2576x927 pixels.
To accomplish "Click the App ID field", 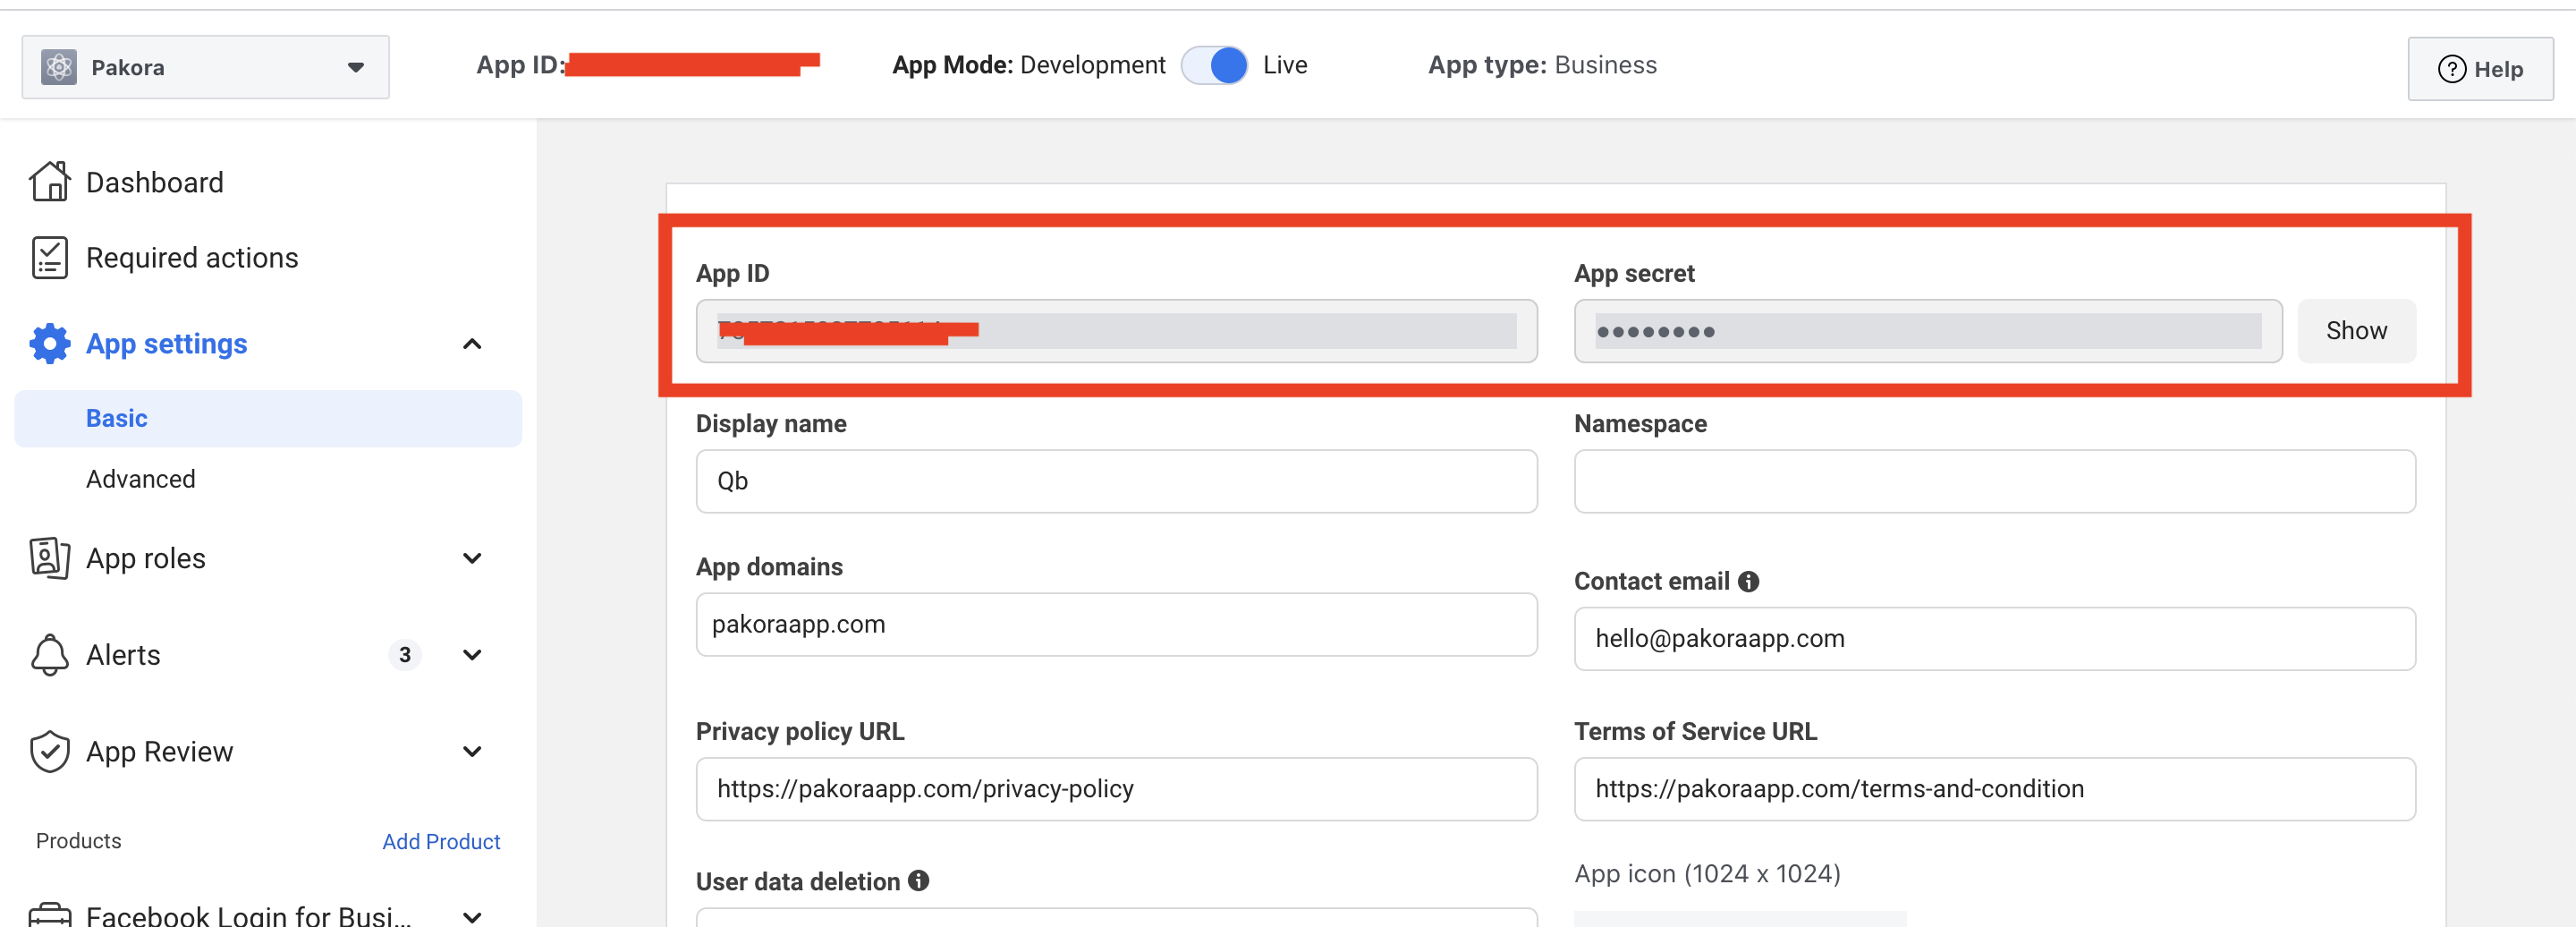I will click(x=1116, y=331).
